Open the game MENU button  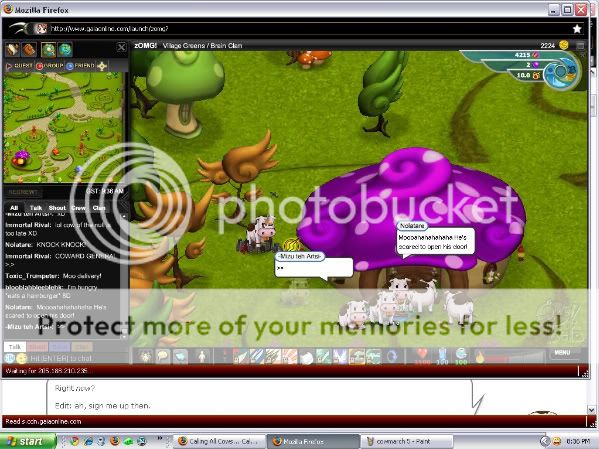coord(562,352)
